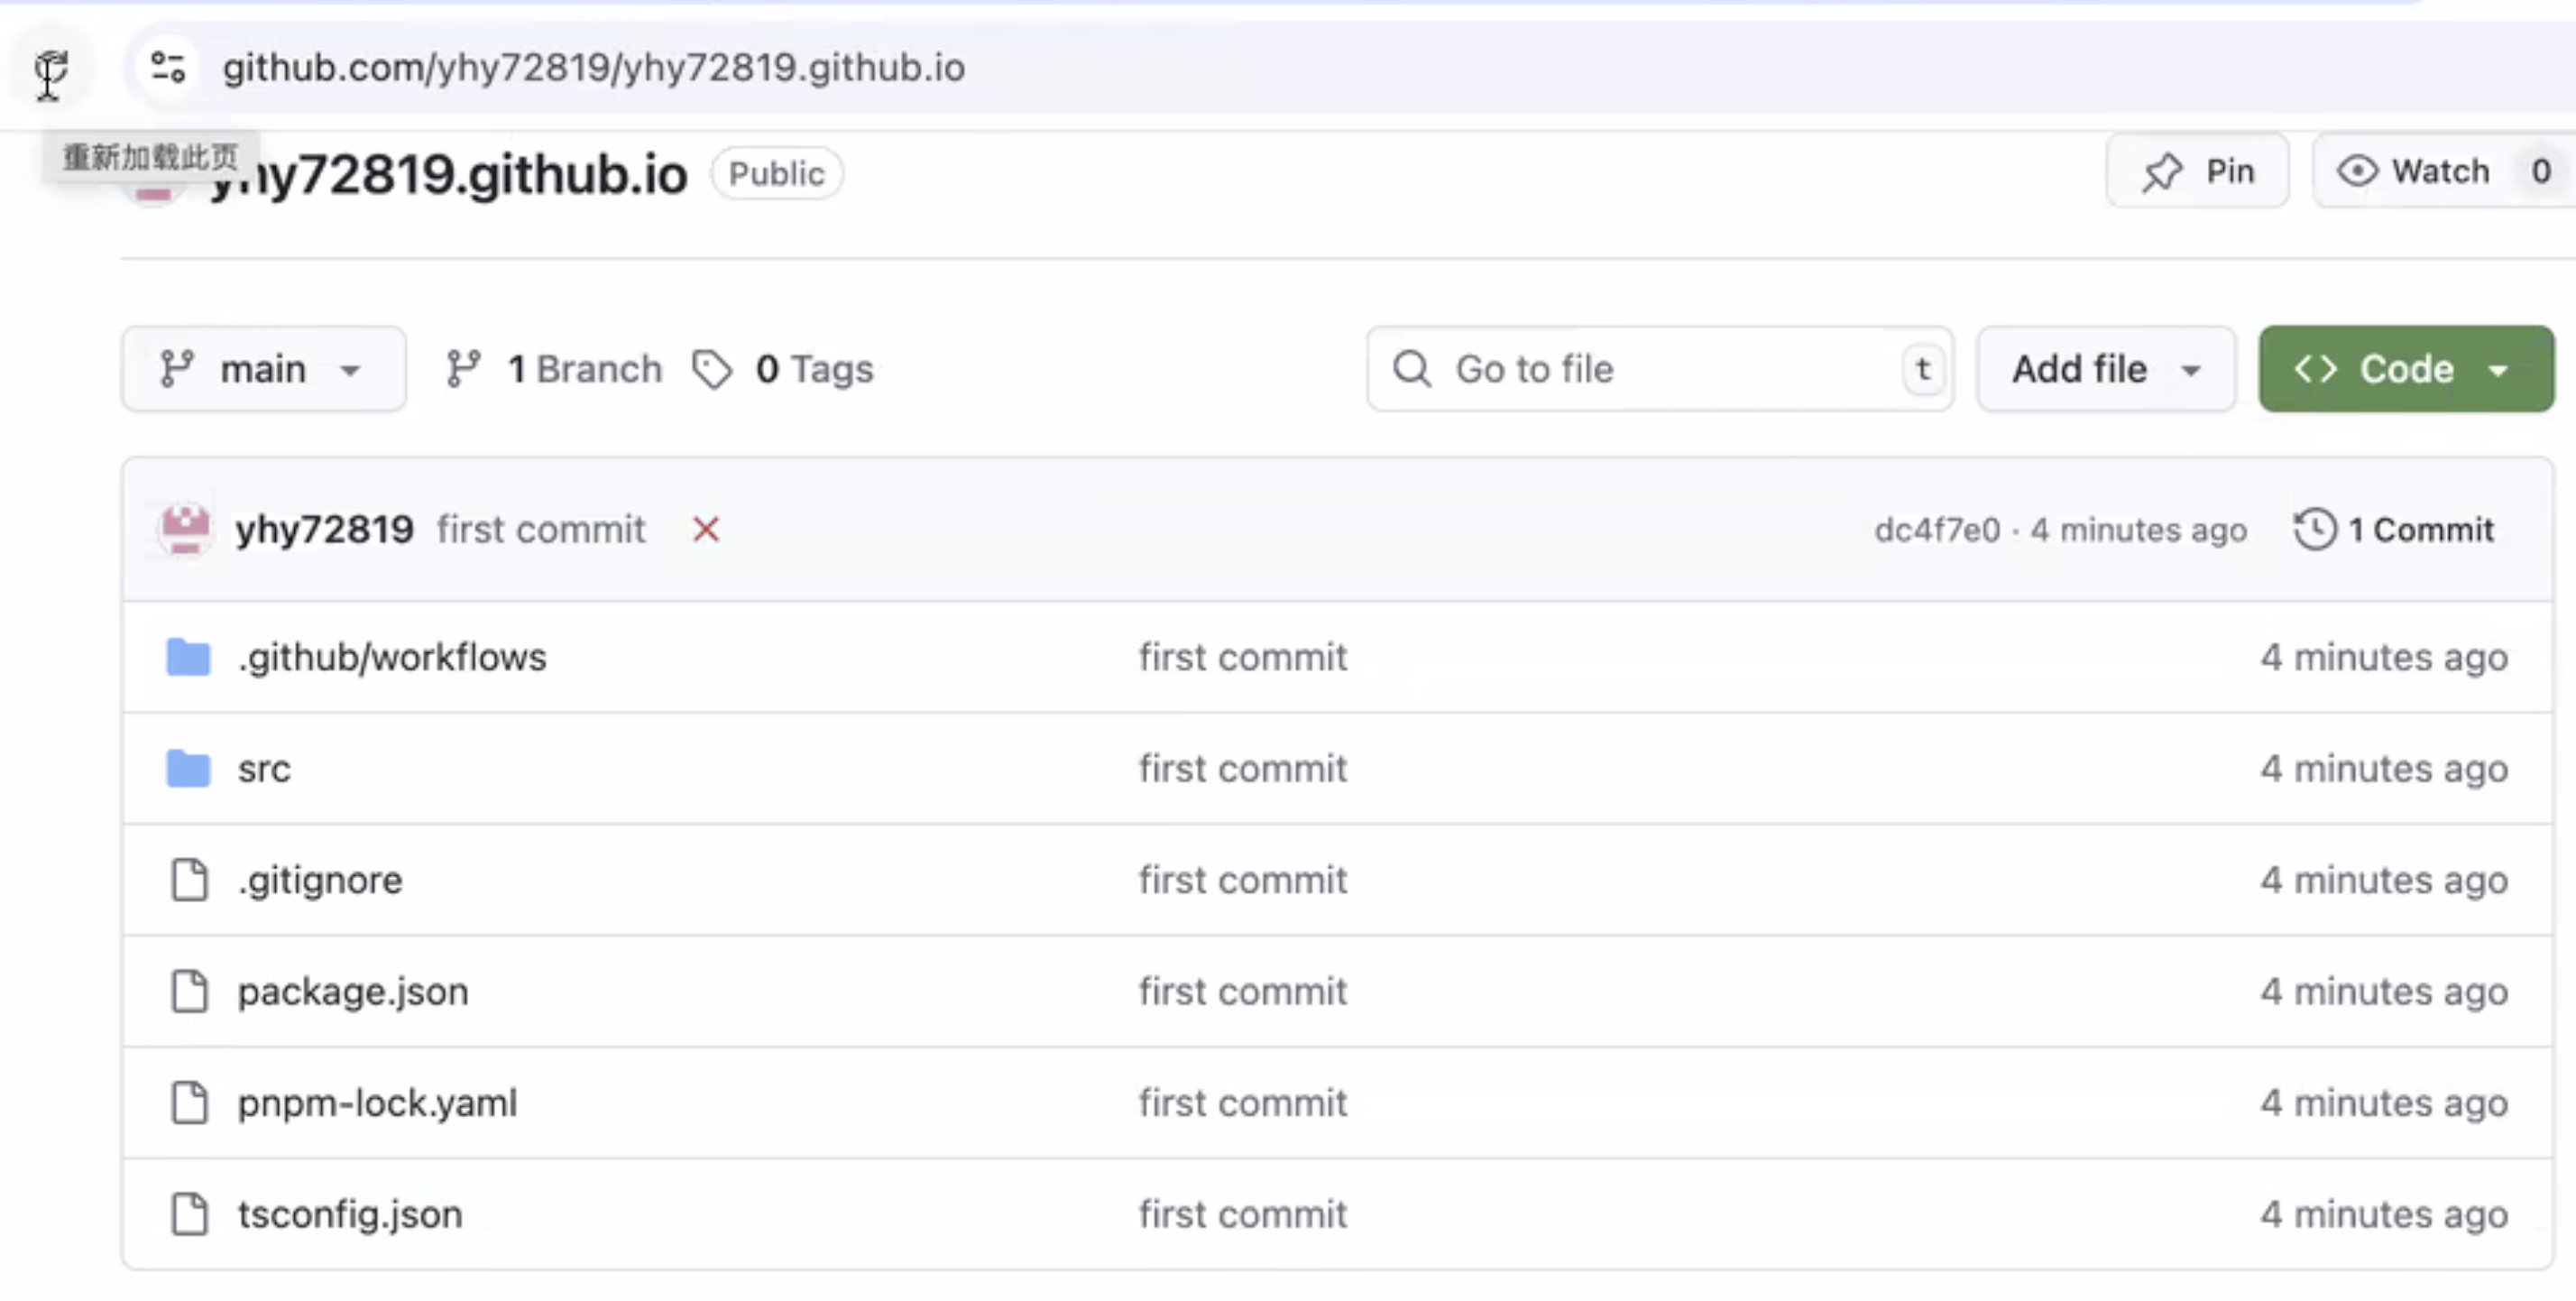Open the .gitignore file
This screenshot has height=1301, width=2576.
click(x=320, y=880)
